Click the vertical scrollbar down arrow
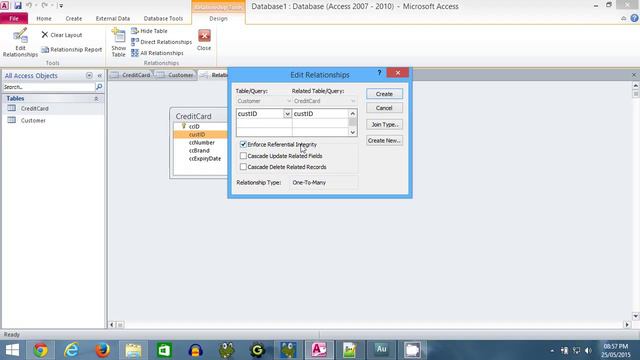 coord(635,316)
